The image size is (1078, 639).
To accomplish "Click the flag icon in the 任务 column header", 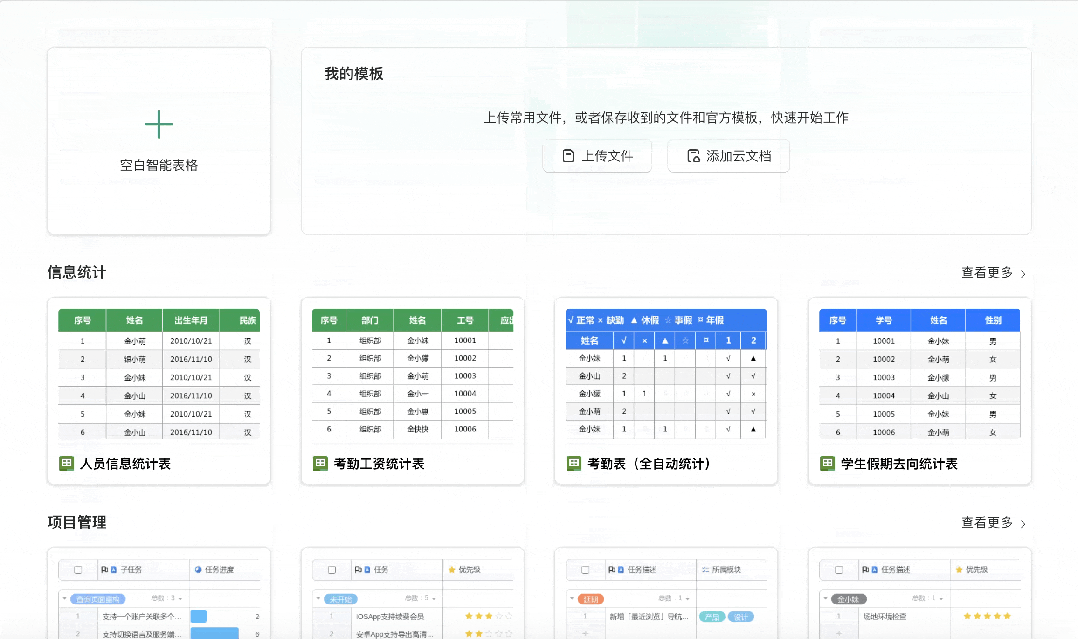I will 358,570.
